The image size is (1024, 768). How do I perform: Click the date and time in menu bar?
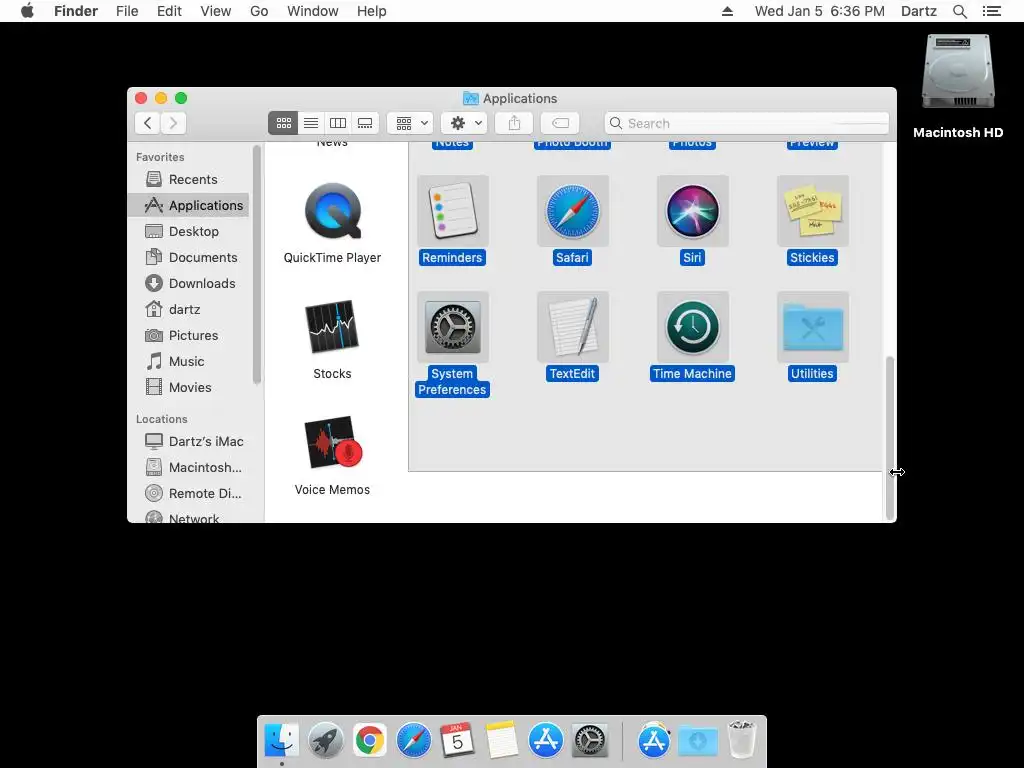coord(820,11)
